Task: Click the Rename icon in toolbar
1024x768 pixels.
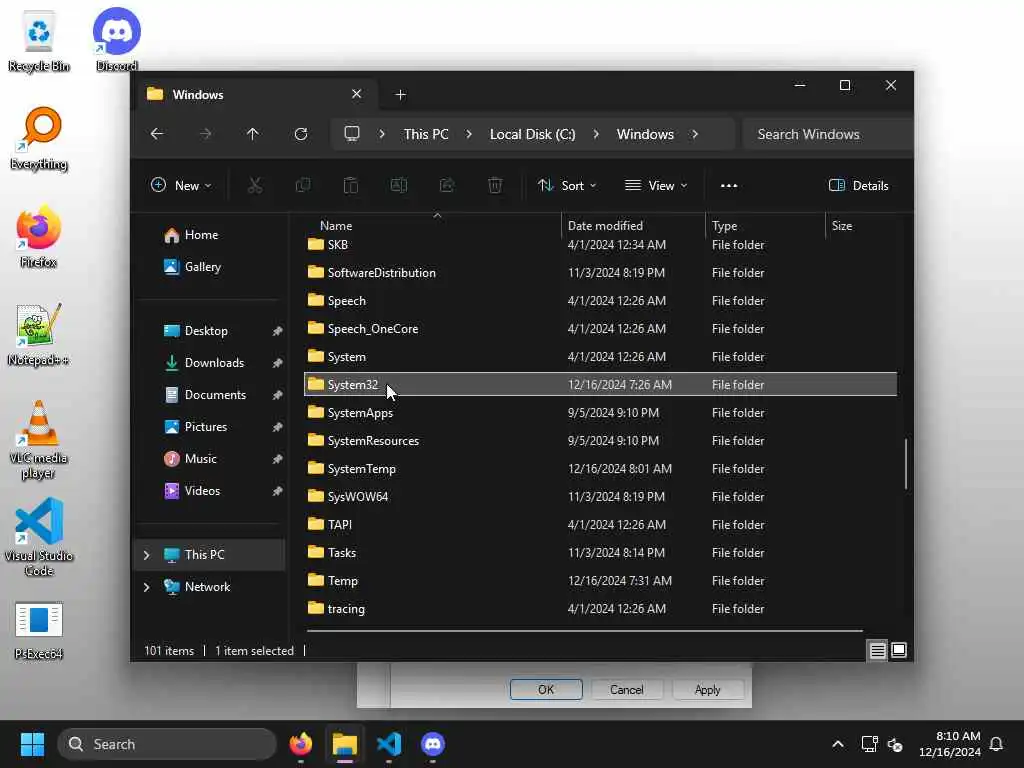Action: tap(399, 185)
